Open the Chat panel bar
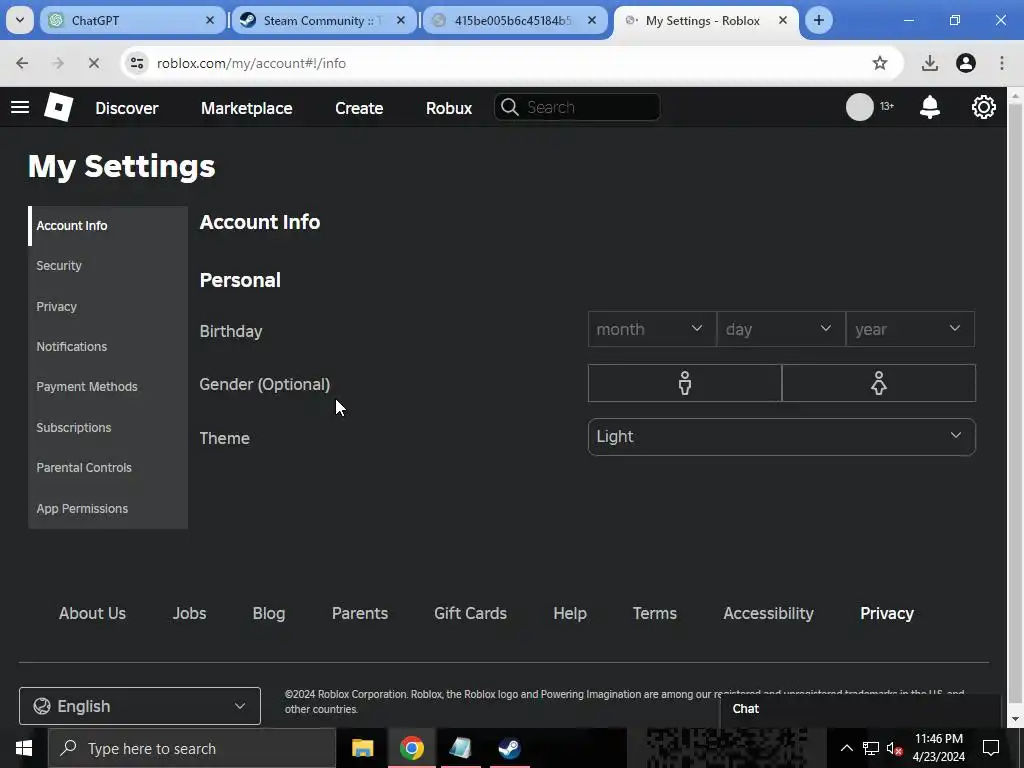 pyautogui.click(x=861, y=709)
